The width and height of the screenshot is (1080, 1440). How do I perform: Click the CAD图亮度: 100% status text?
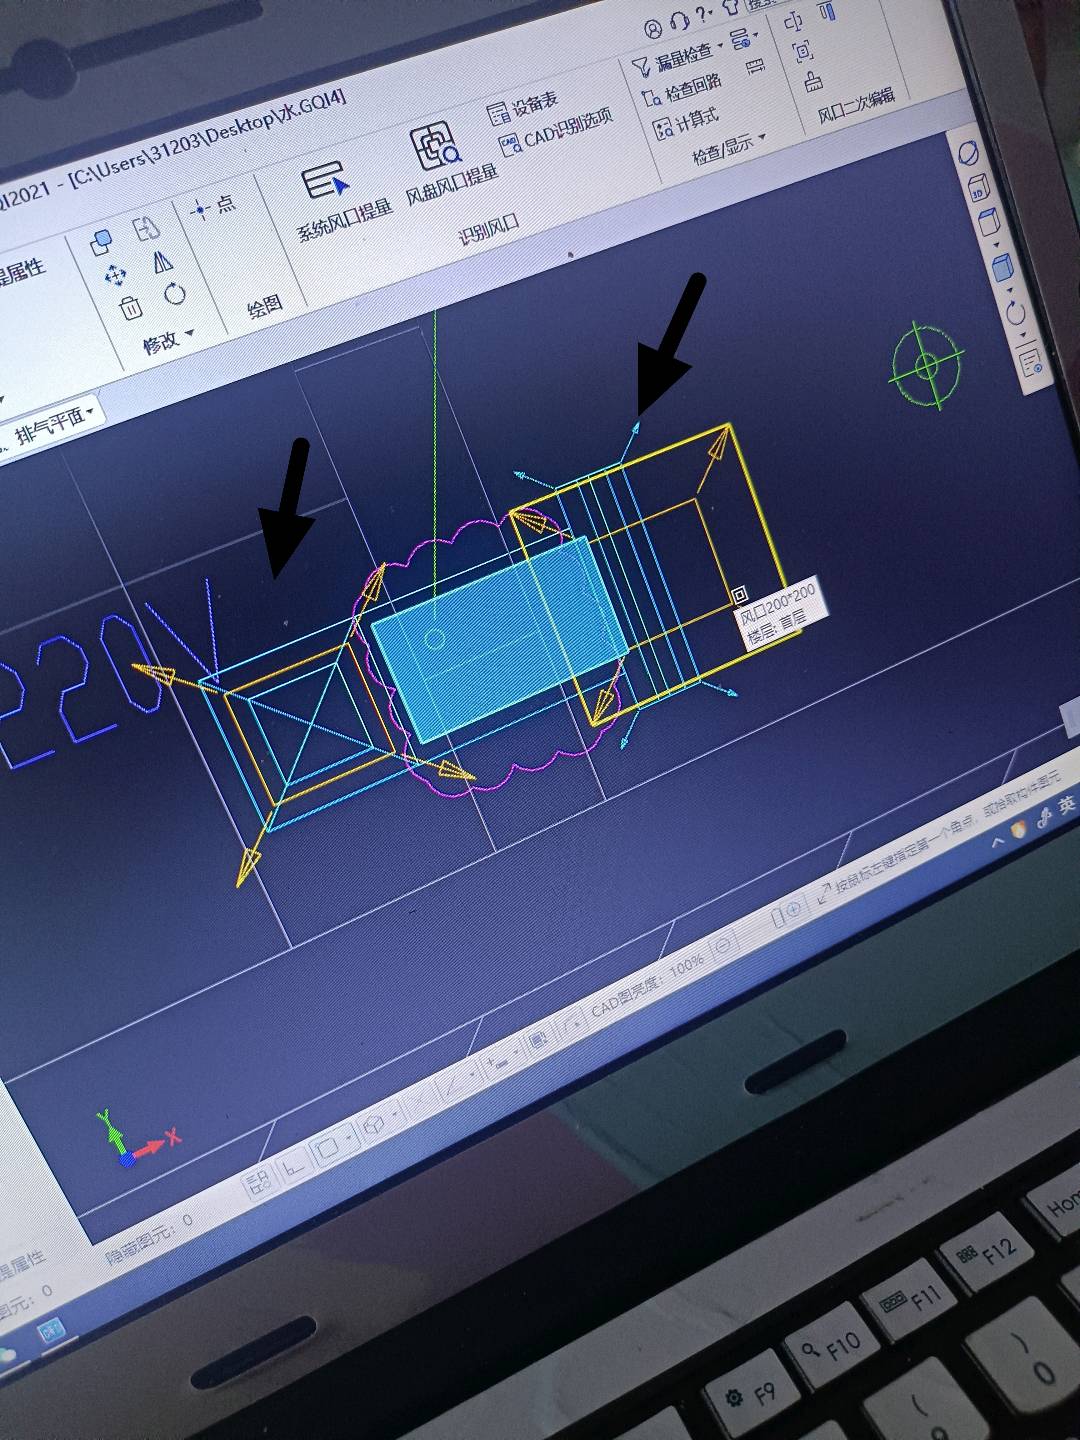point(647,984)
